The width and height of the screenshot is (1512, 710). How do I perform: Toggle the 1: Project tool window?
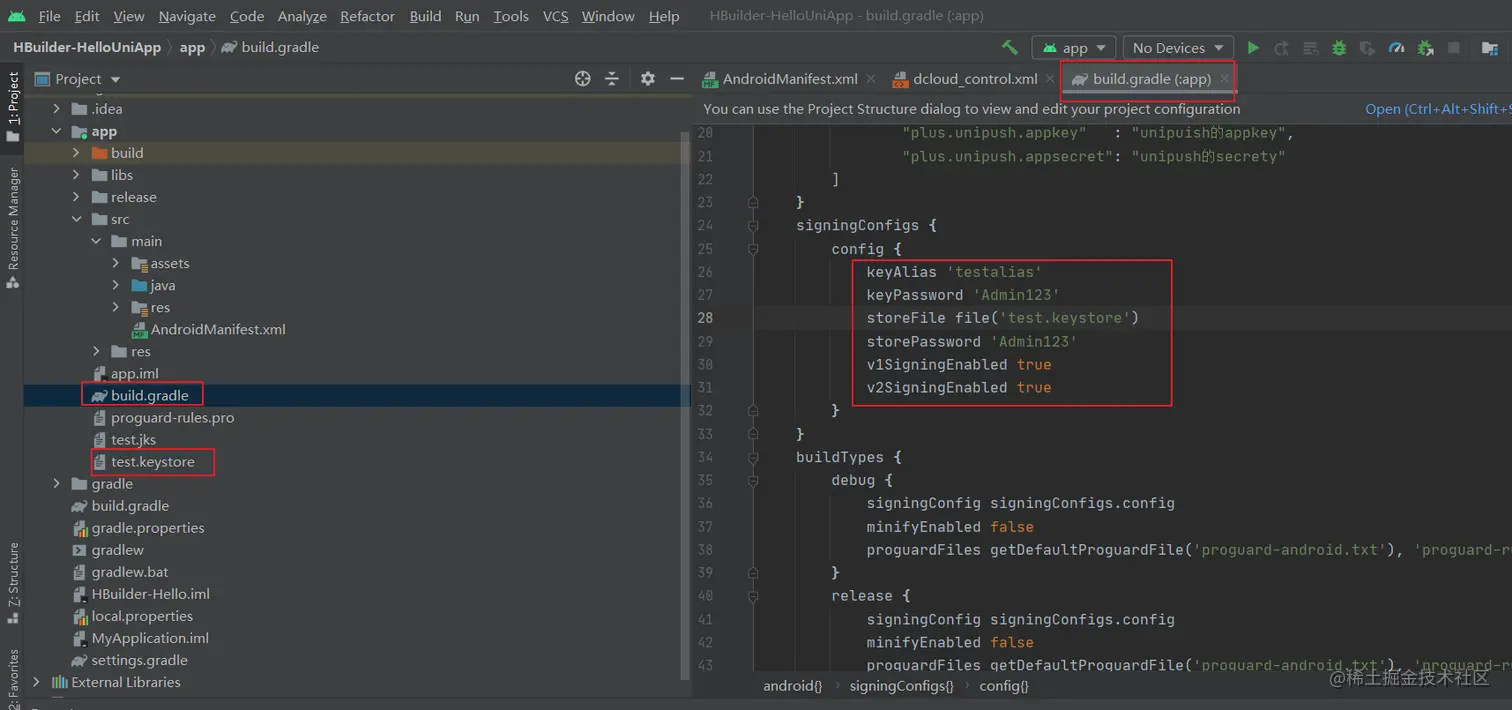13,106
